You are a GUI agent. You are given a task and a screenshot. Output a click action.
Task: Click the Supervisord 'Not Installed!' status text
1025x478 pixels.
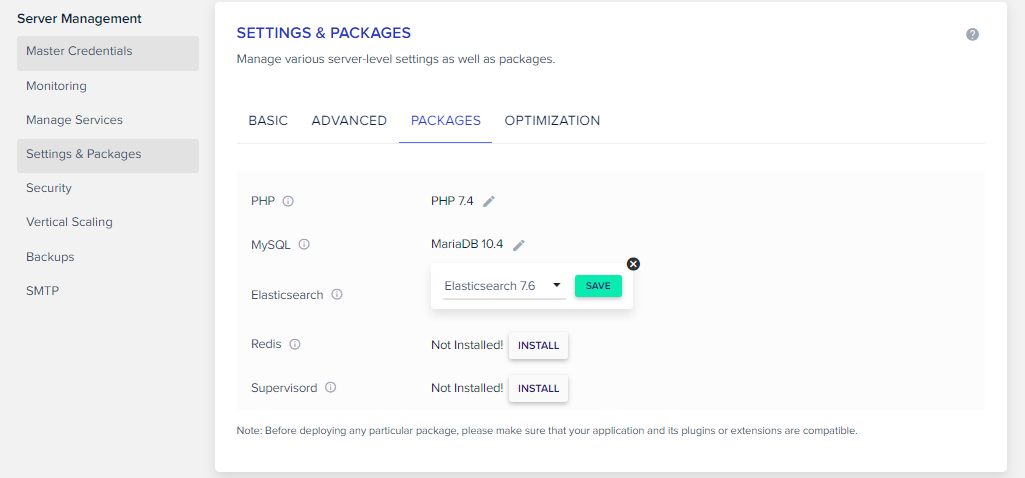467,388
